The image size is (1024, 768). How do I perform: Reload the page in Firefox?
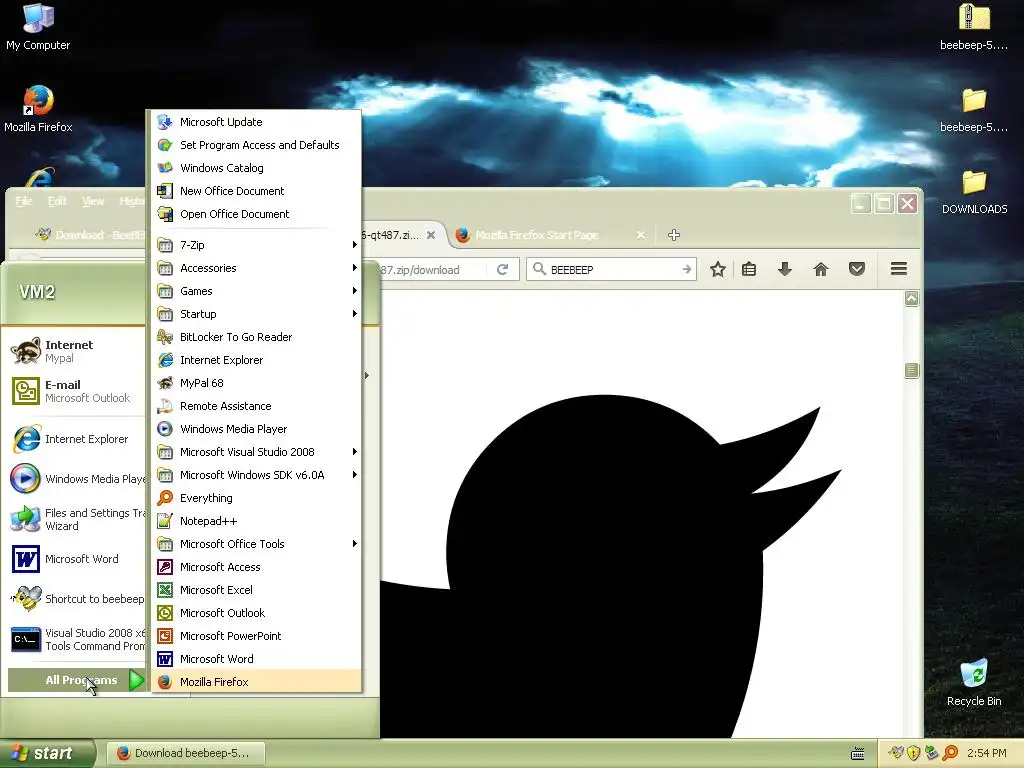point(502,269)
